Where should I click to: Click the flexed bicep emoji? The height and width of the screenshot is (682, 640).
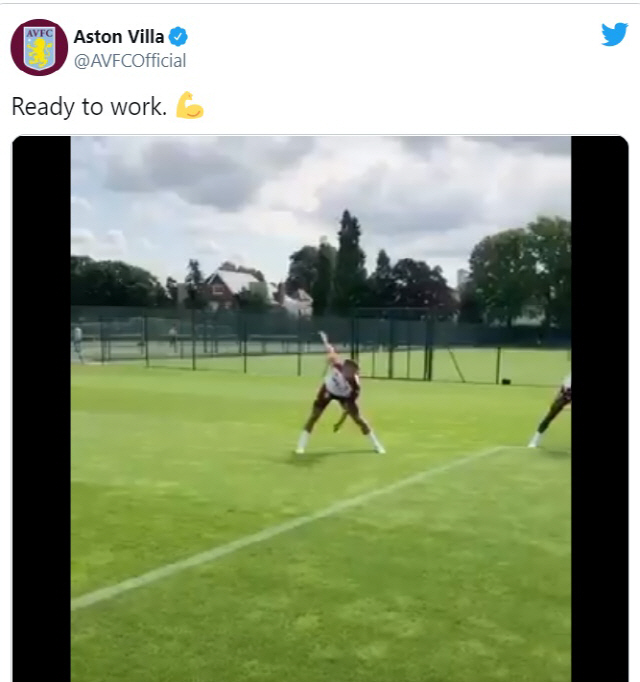point(190,106)
